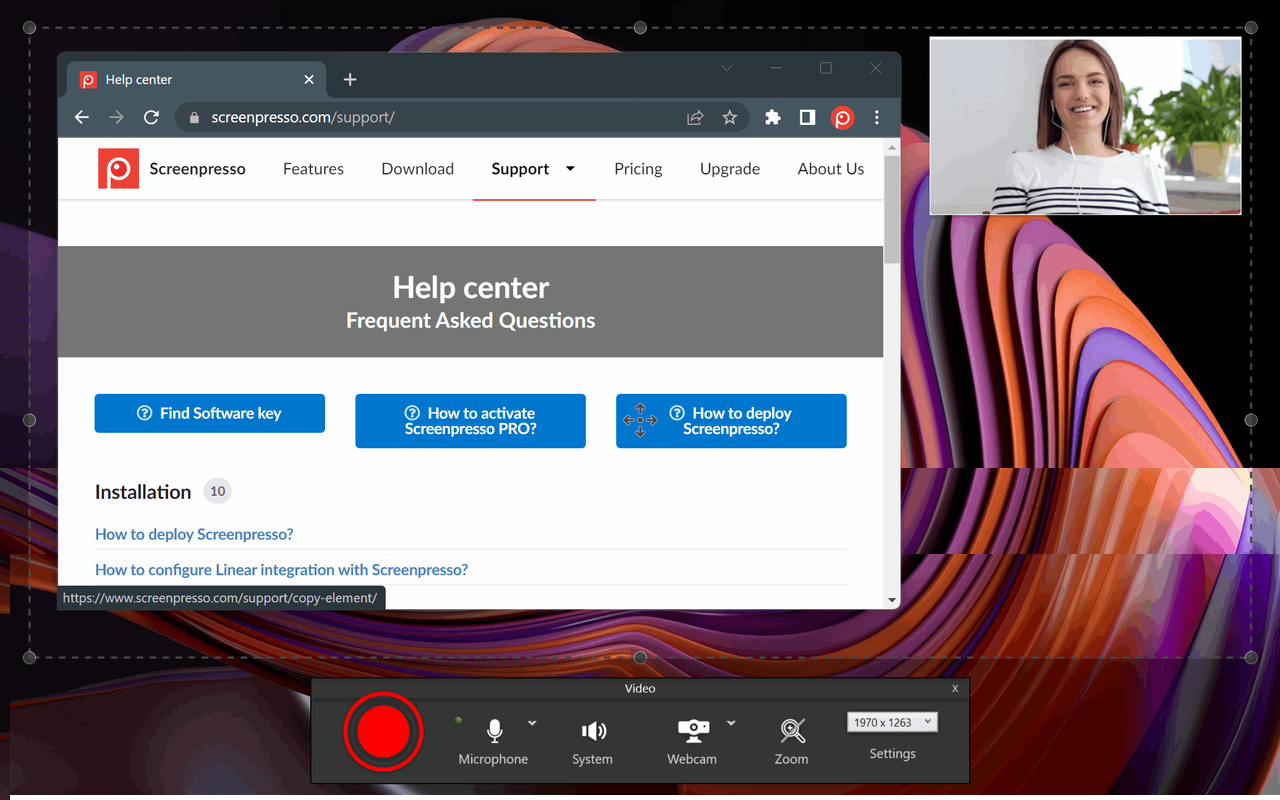Open the browser Extensions puzzle icon
The width and height of the screenshot is (1280, 800).
772,117
